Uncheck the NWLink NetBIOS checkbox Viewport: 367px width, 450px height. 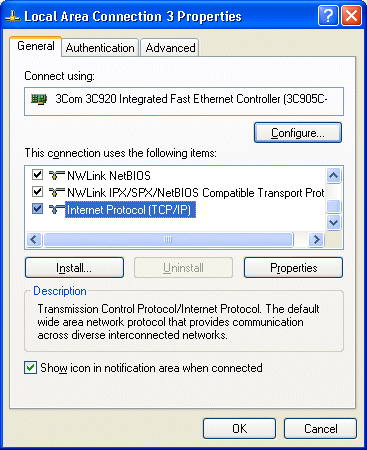coord(37,174)
